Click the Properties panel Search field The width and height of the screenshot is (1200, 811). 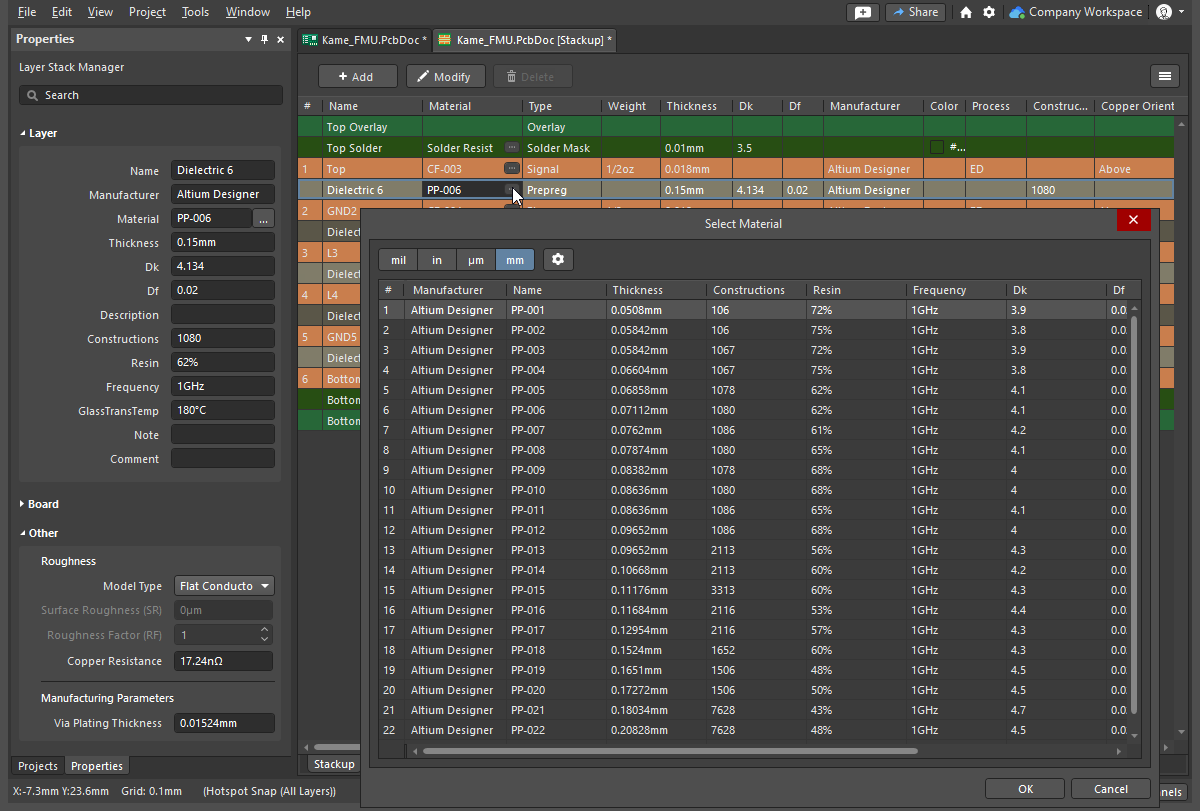coord(150,95)
